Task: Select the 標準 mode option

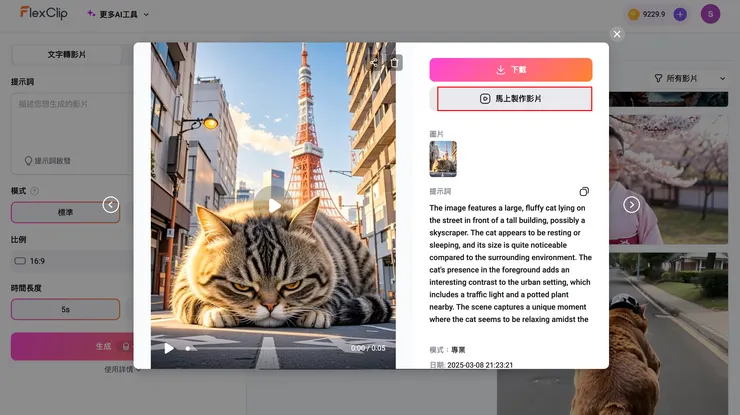Action: [65, 212]
